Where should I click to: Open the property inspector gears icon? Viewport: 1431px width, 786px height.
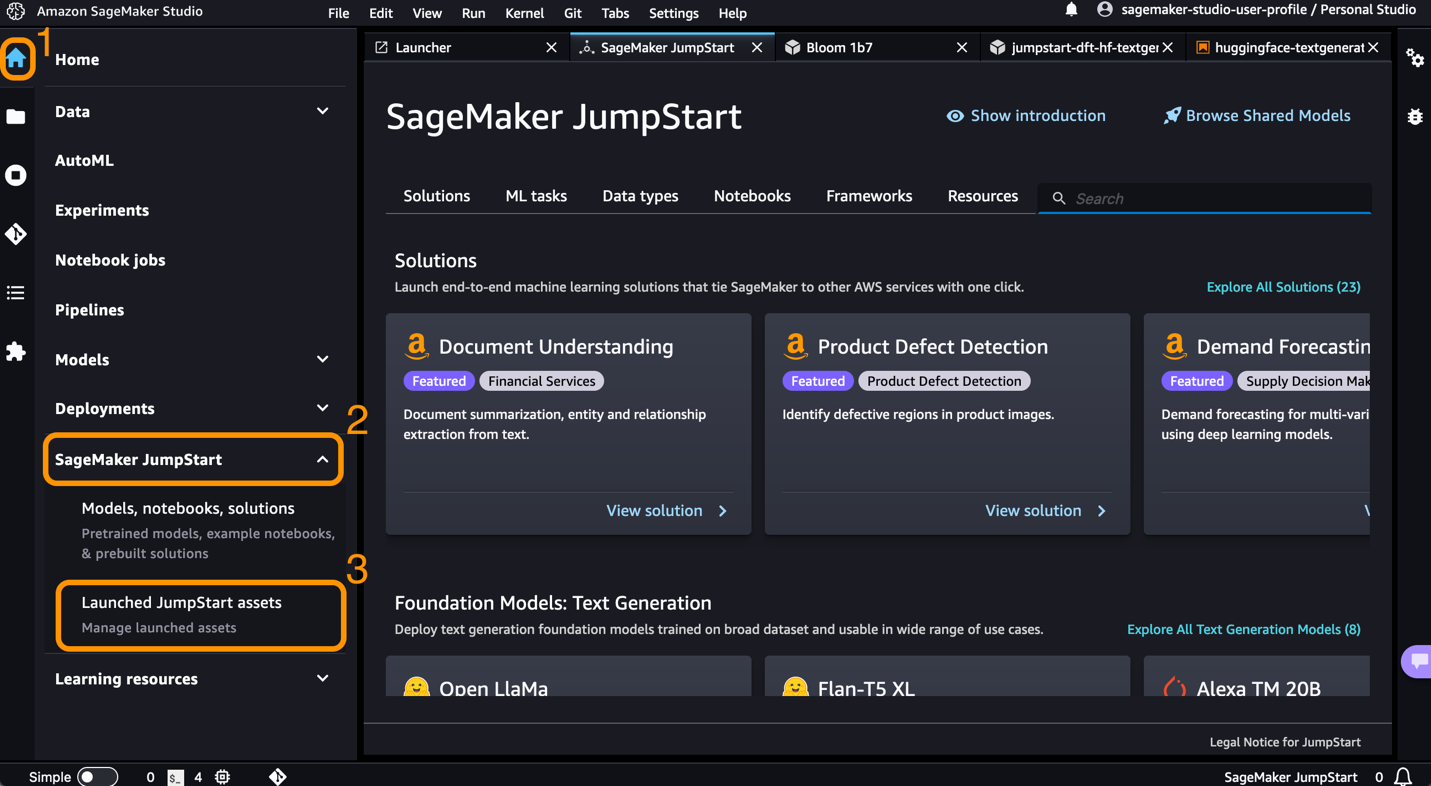tap(1415, 58)
